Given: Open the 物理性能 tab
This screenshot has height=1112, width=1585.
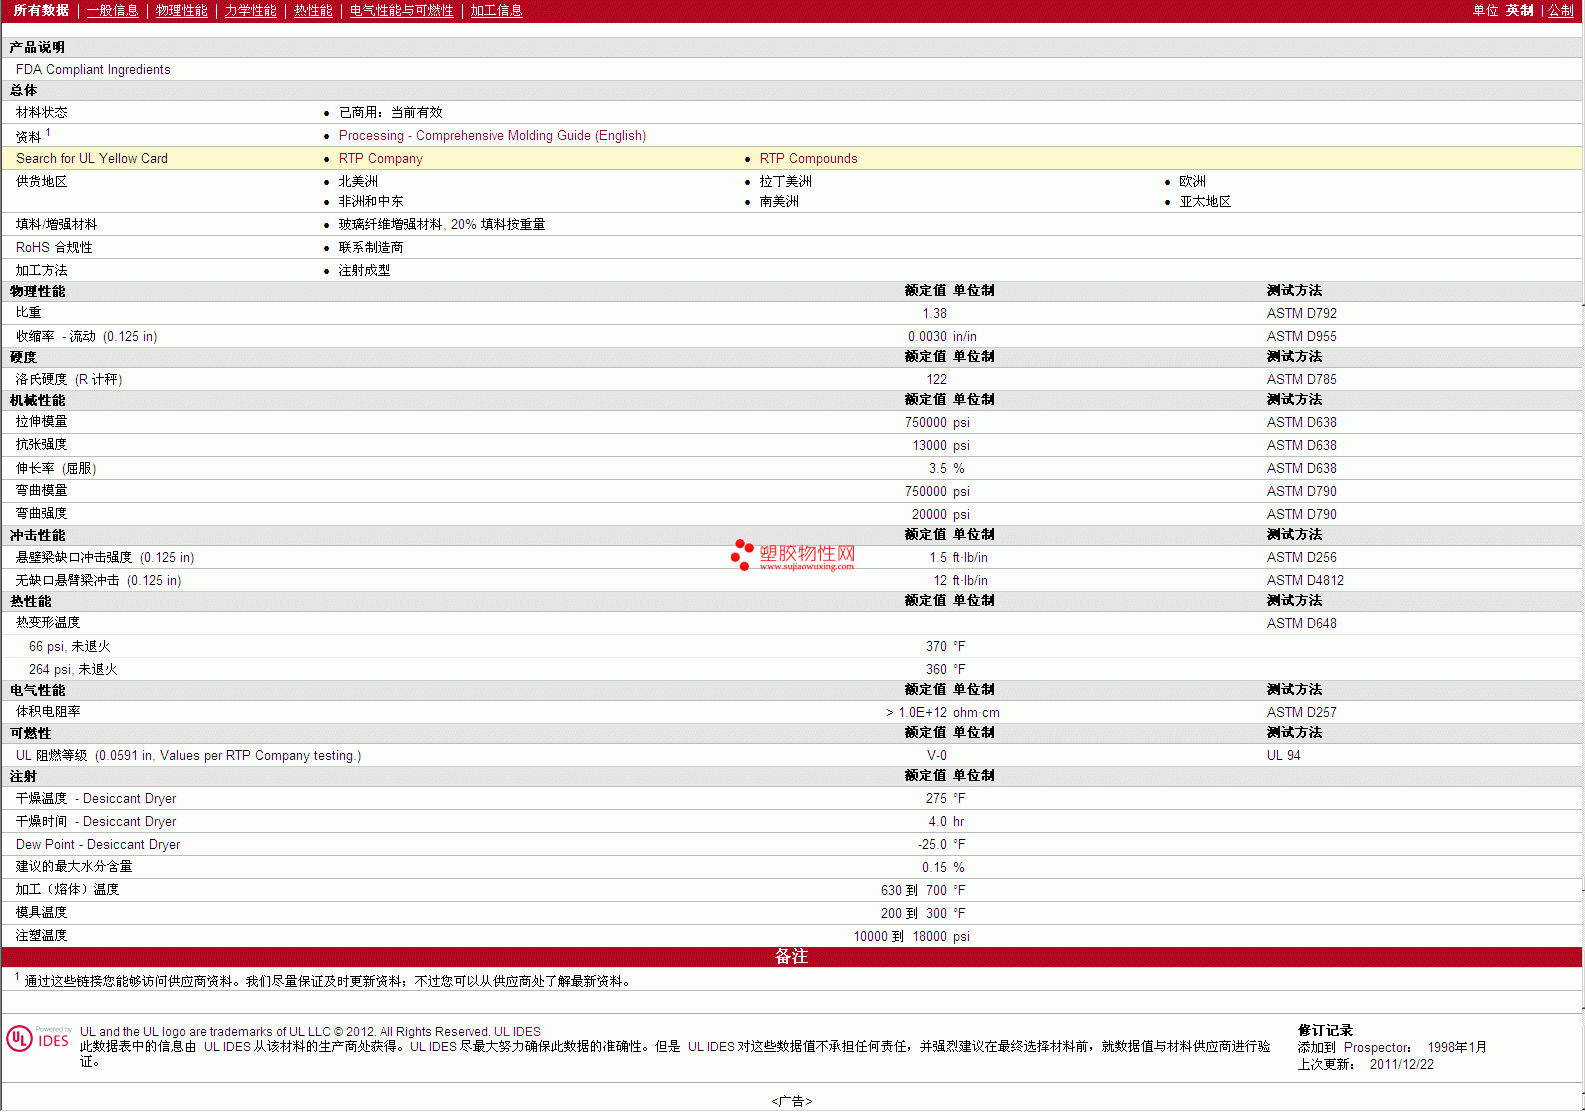Looking at the screenshot, I should tap(181, 10).
